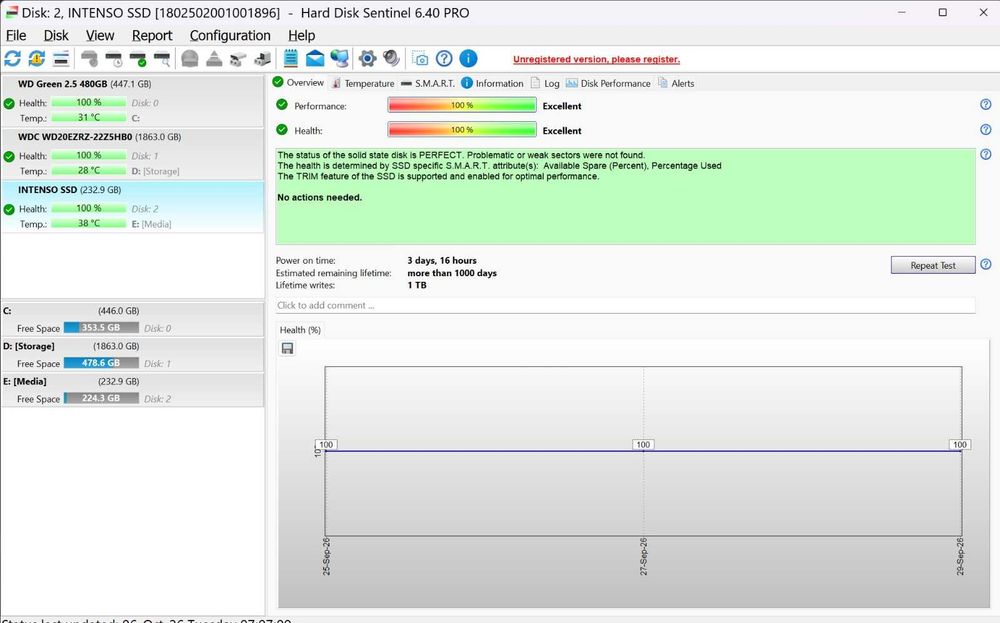Click disk icon with clock badge

pyautogui.click(x=114, y=59)
